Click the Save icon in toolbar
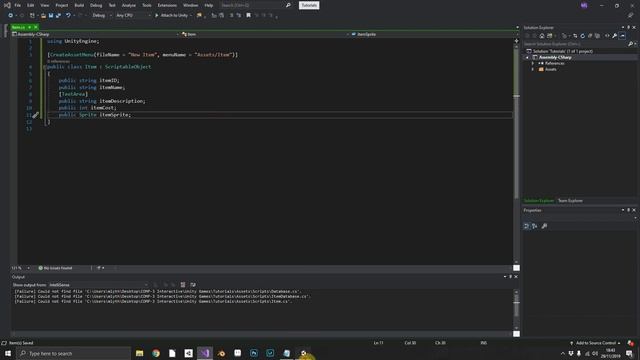The height and width of the screenshot is (360, 640). (51, 16)
